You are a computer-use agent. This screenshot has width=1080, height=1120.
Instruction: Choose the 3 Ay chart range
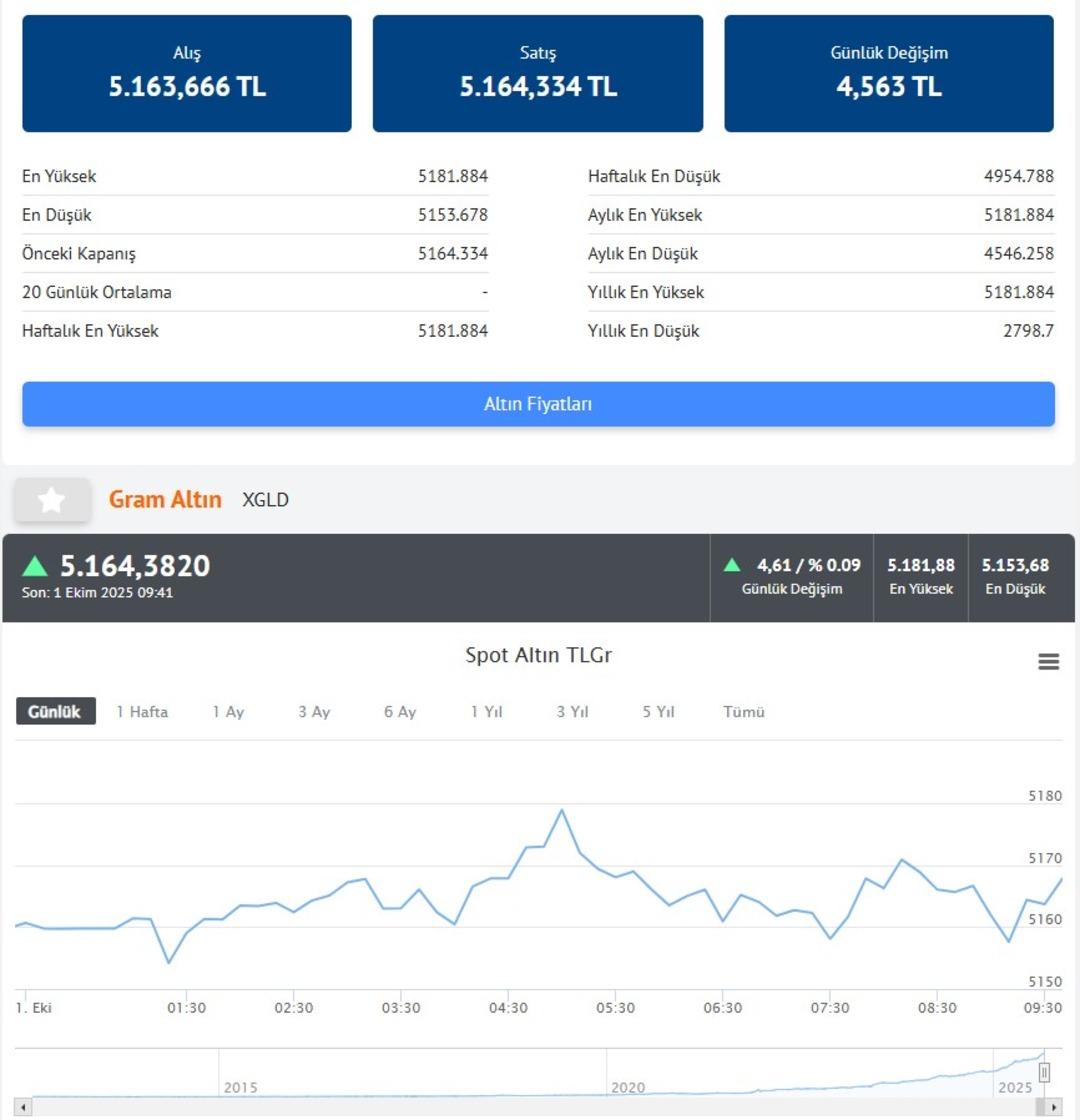314,712
